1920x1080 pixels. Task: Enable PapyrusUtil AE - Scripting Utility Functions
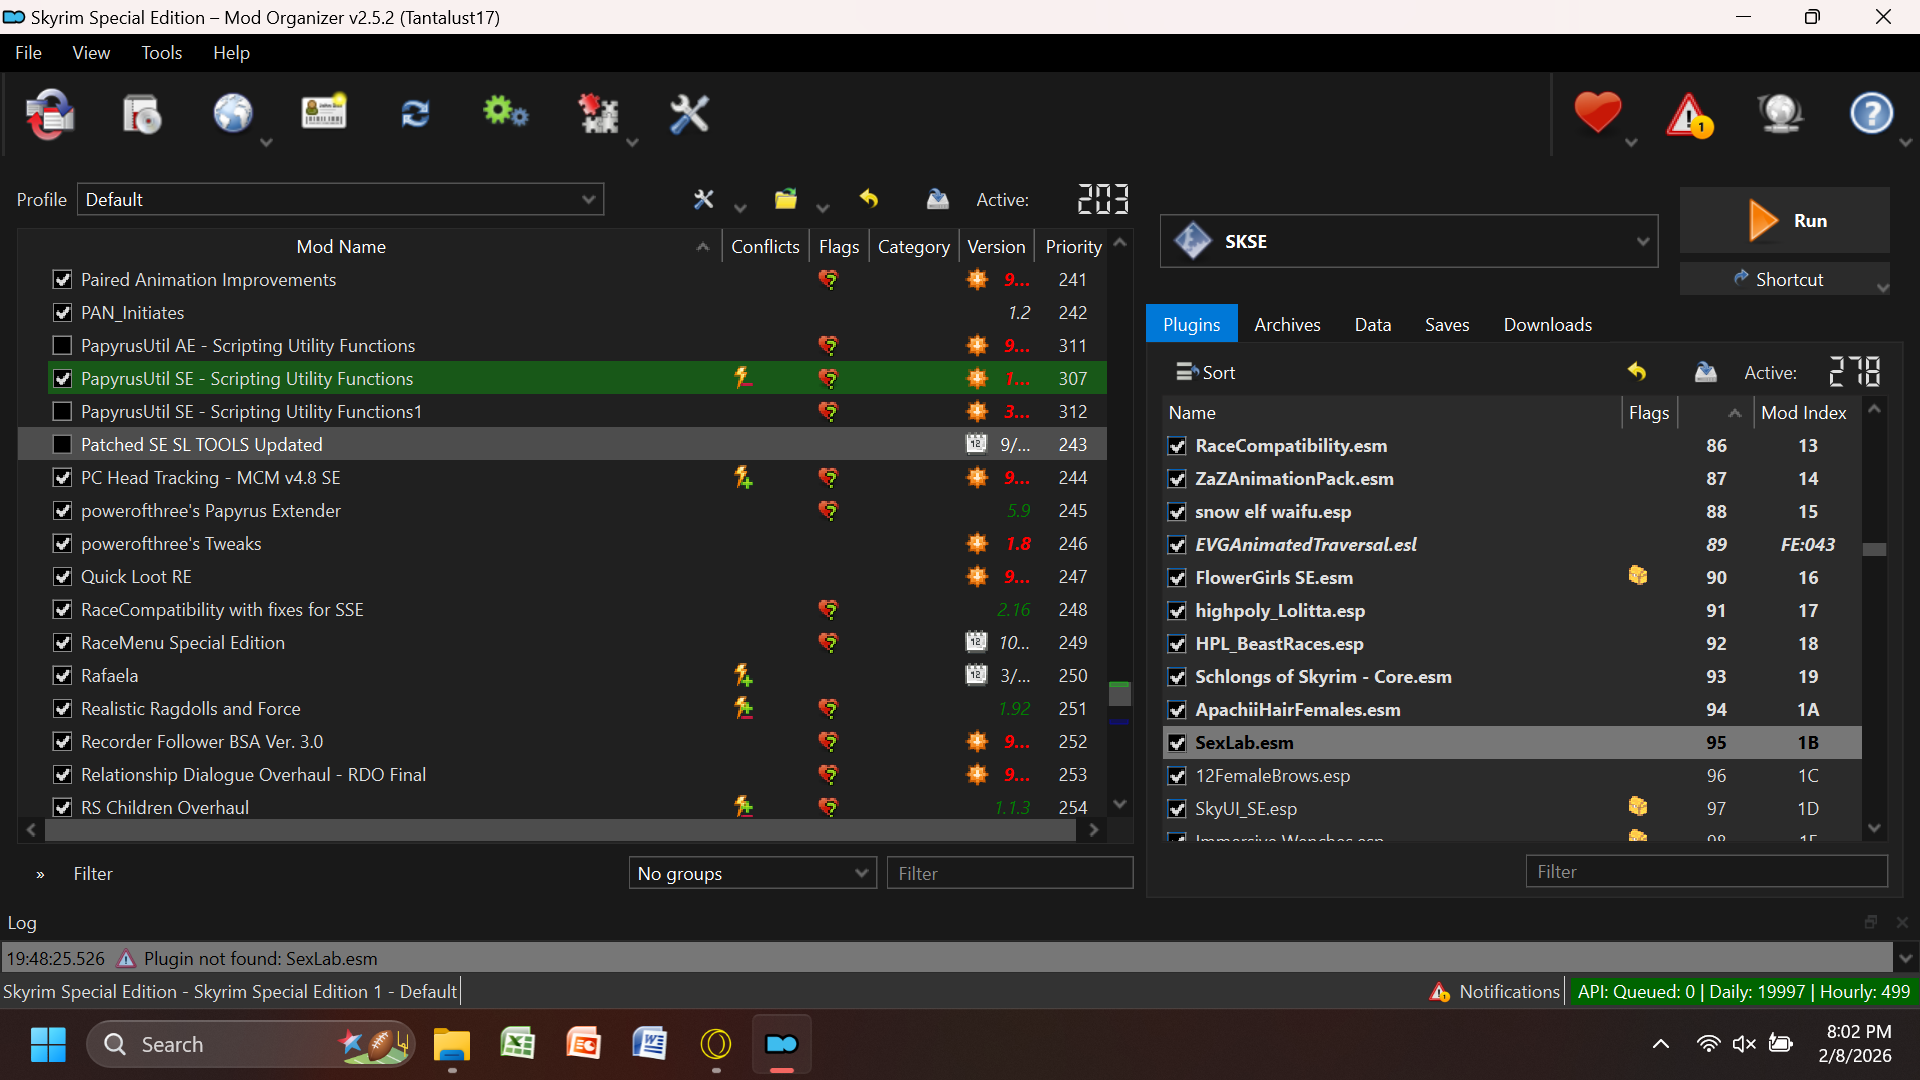pos(63,346)
